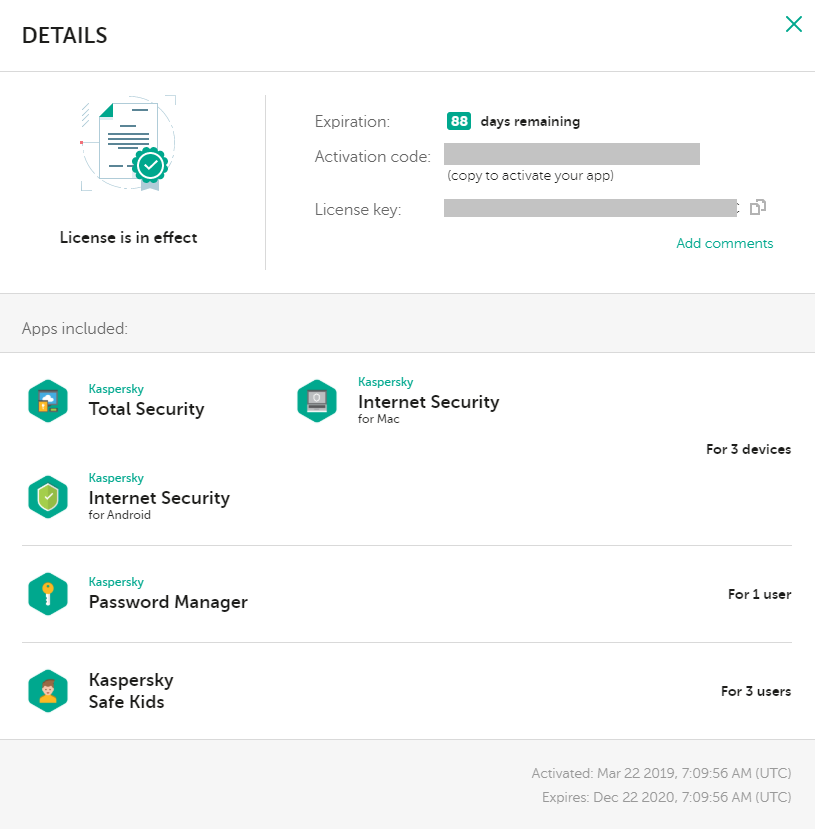Viewport: 815px width, 829px height.
Task: Copy the license key with copy icon
Action: pyautogui.click(x=758, y=208)
